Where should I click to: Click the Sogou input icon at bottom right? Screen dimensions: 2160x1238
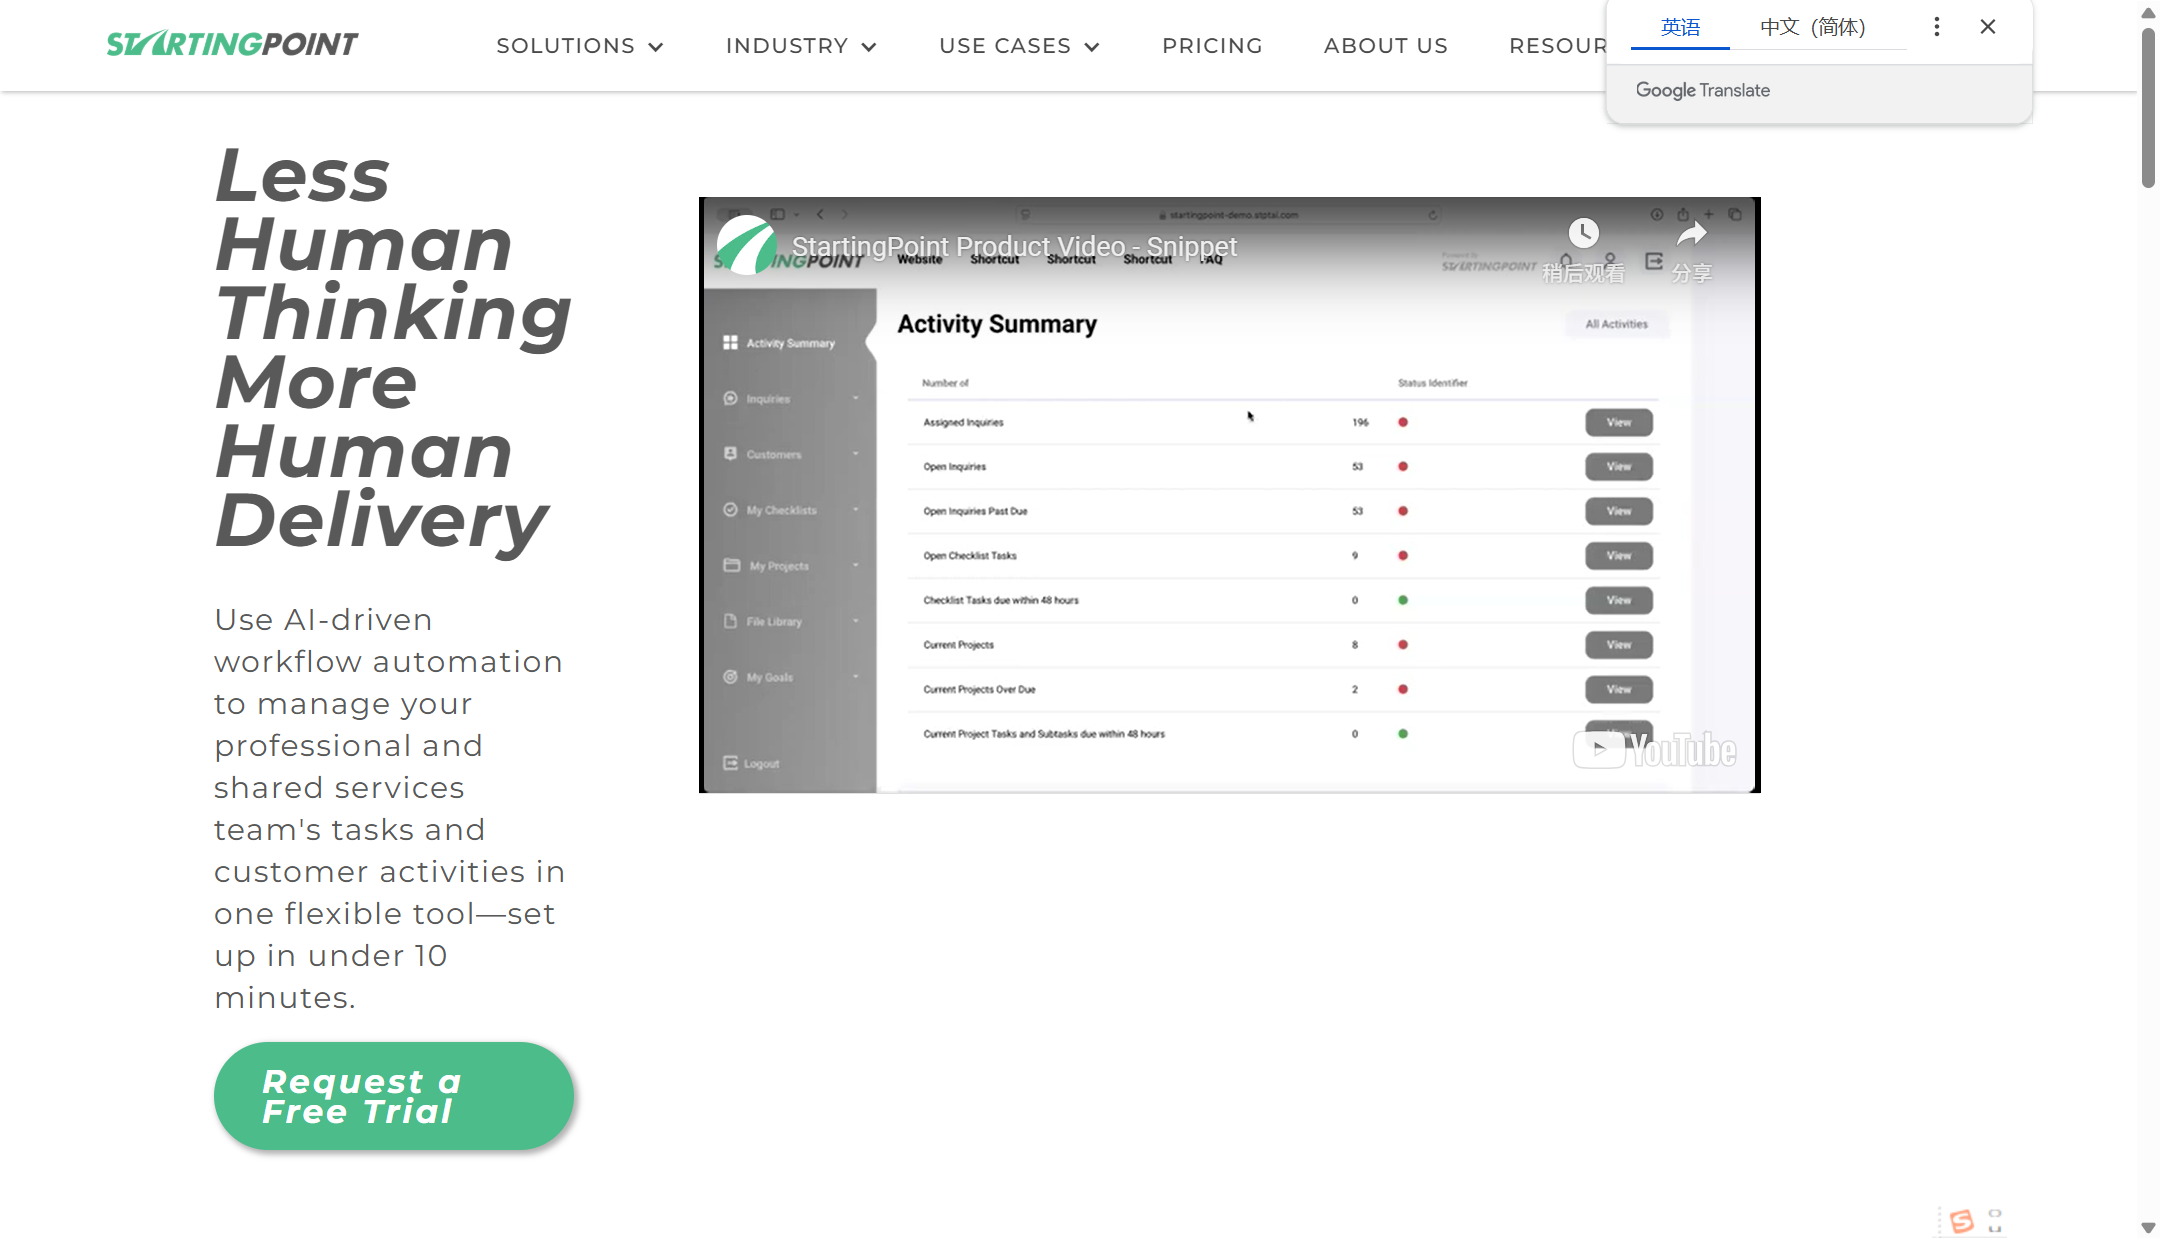click(x=1961, y=1221)
